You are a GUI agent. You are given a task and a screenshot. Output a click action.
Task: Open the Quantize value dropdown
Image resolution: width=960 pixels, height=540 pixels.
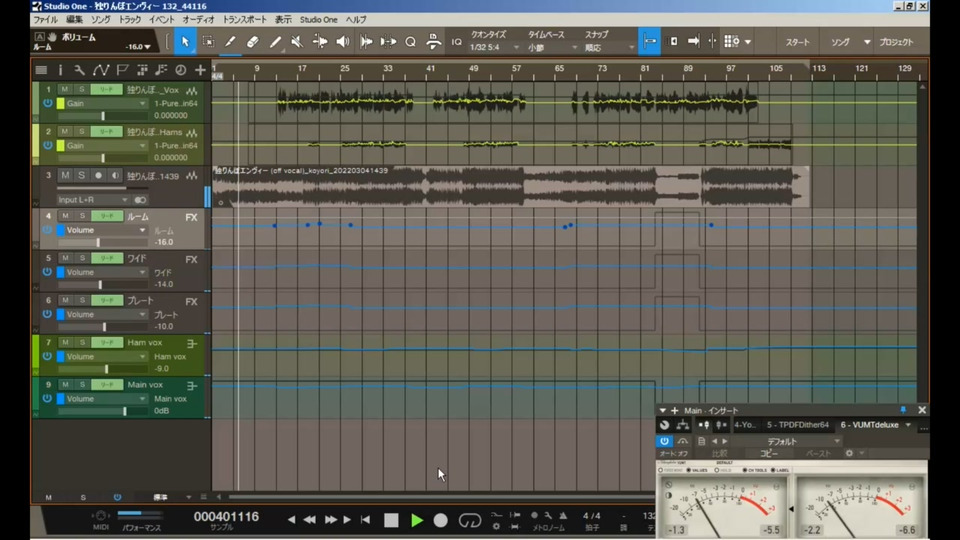[x=495, y=47]
